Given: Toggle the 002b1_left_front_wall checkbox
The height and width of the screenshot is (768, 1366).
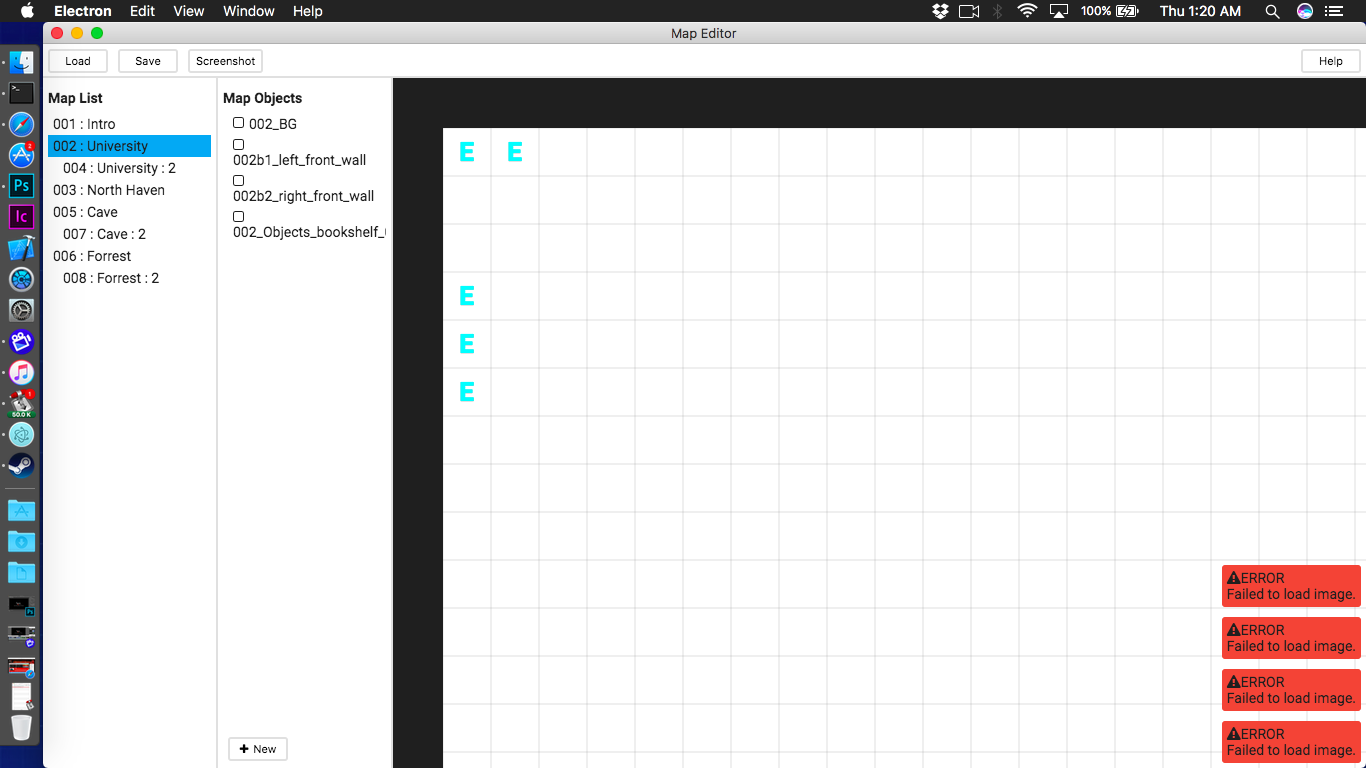Looking at the screenshot, I should [238, 145].
